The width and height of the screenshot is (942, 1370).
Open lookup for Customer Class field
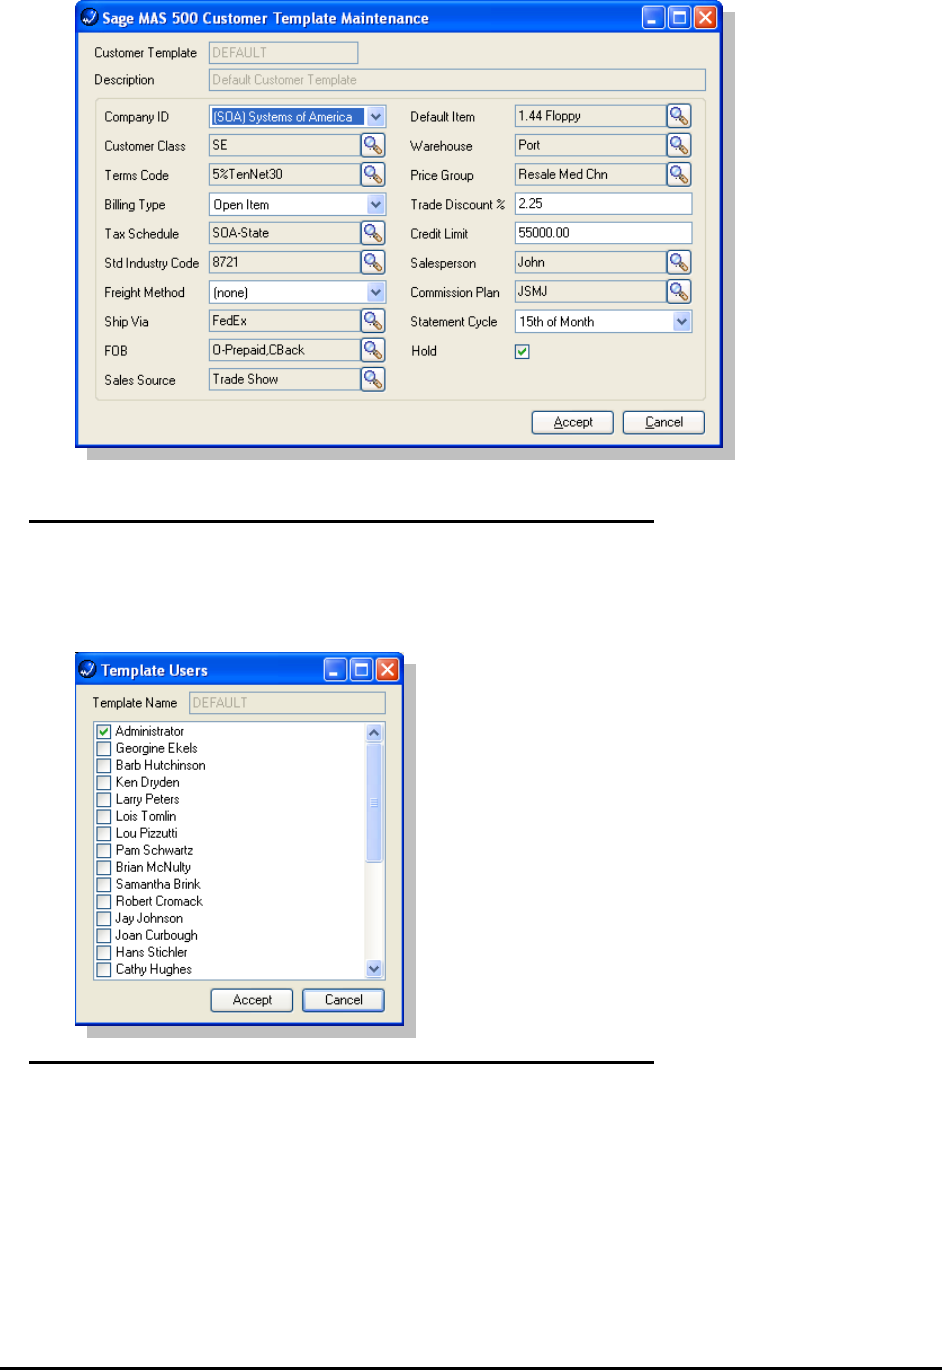373,146
